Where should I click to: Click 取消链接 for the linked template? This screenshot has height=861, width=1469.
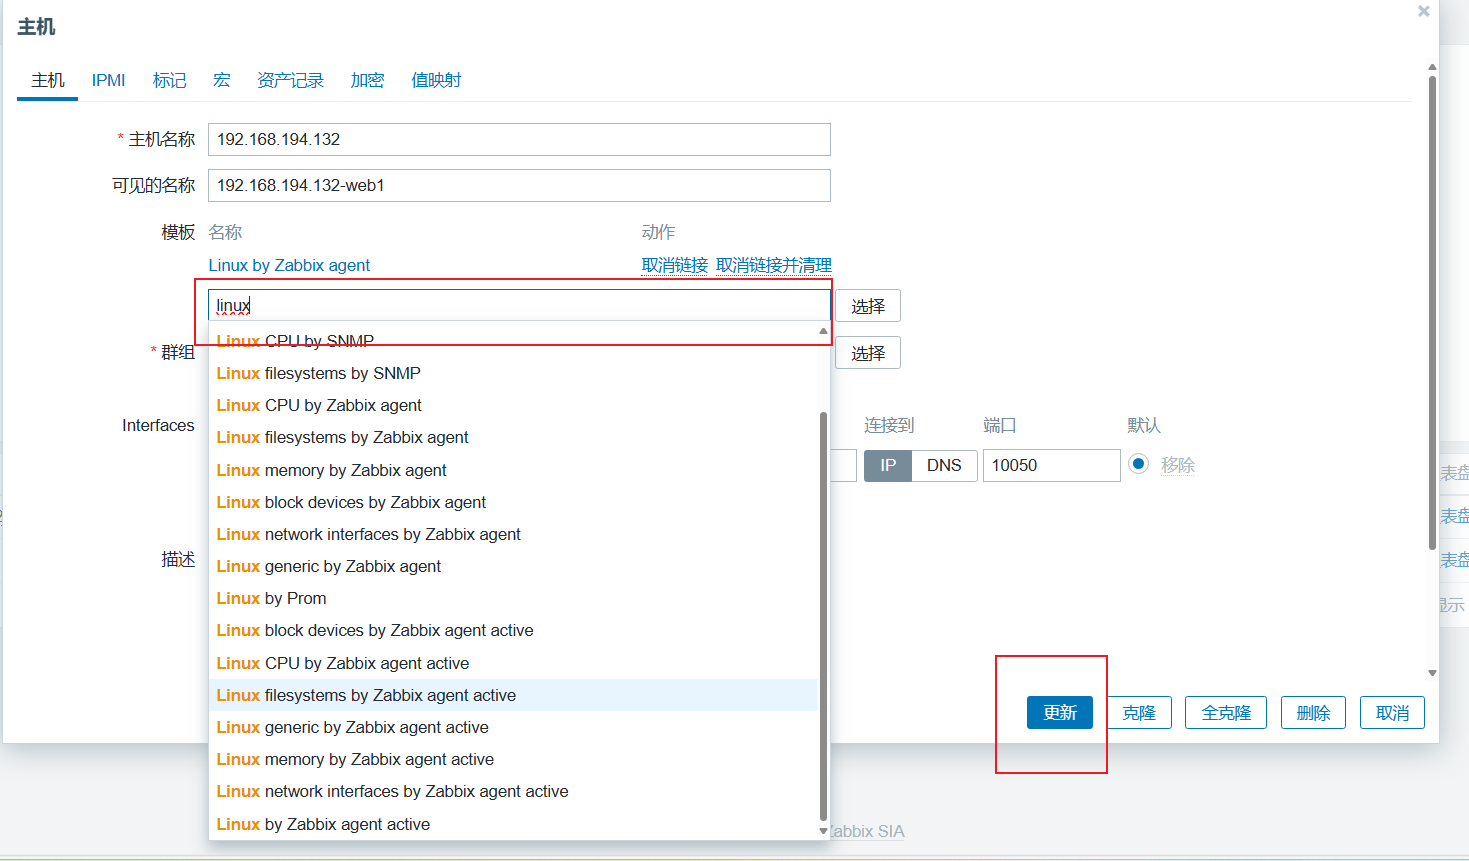tap(675, 265)
